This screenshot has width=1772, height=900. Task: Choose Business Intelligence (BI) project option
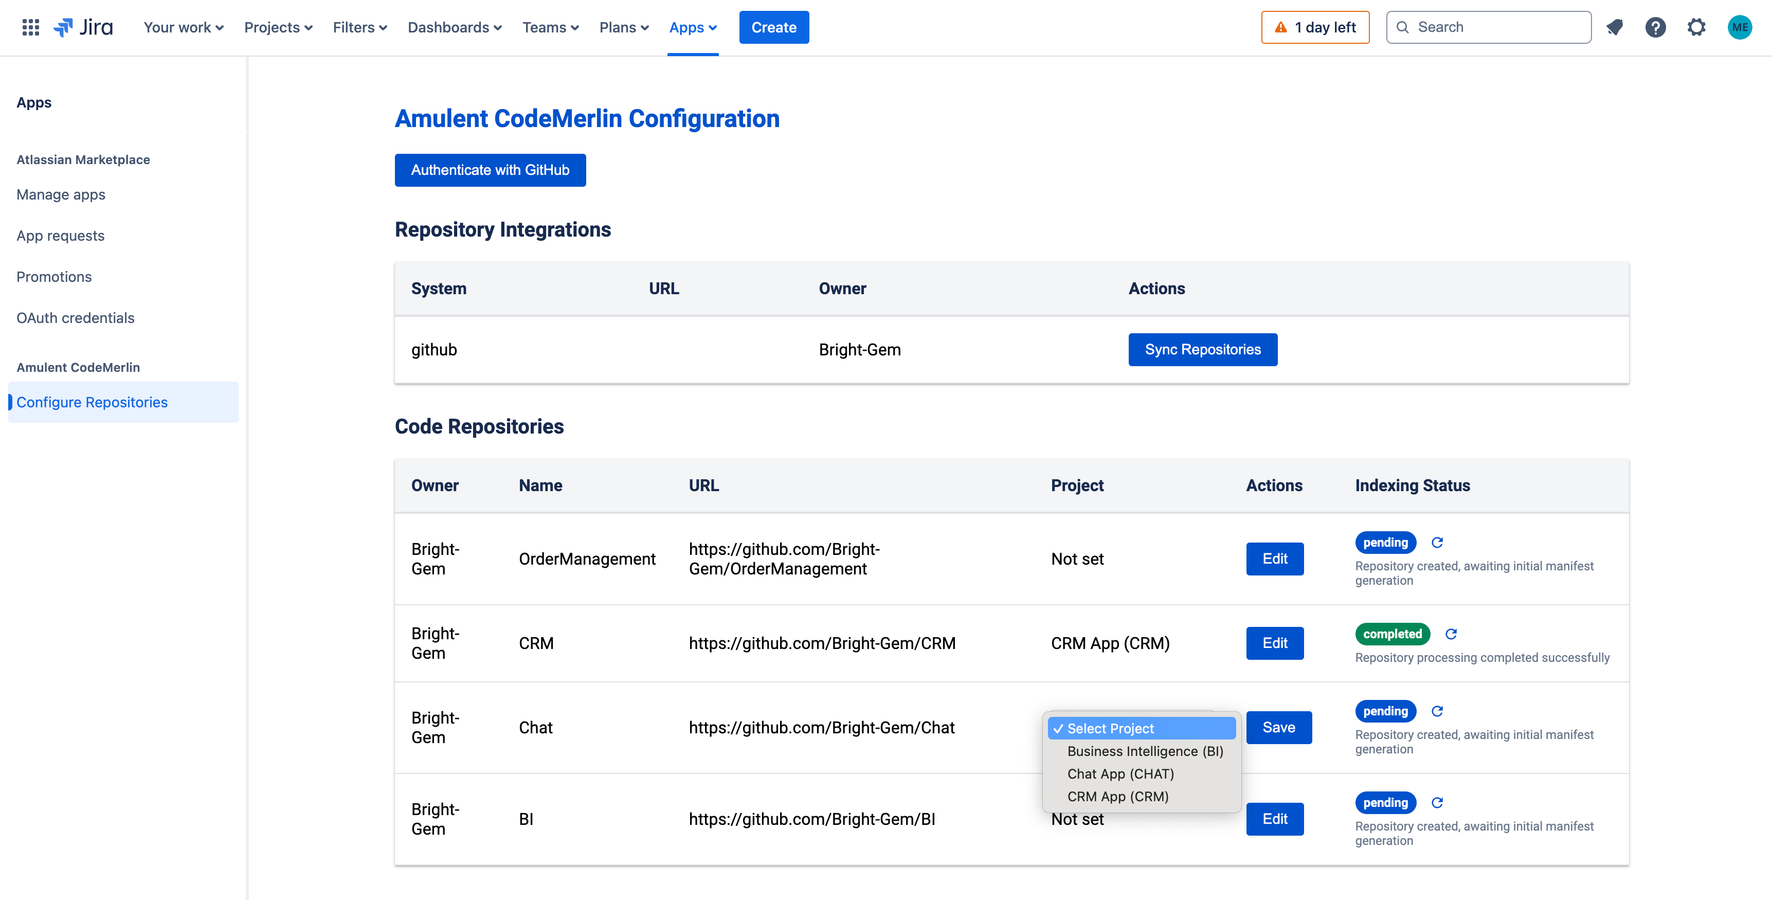coord(1142,751)
